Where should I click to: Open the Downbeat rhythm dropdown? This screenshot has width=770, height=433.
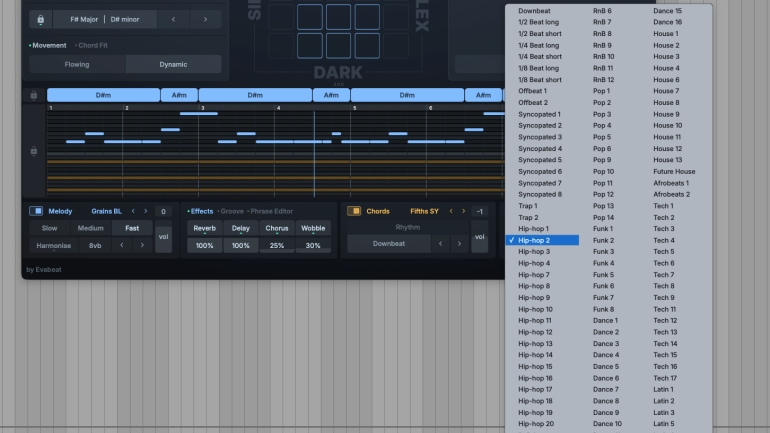point(389,244)
